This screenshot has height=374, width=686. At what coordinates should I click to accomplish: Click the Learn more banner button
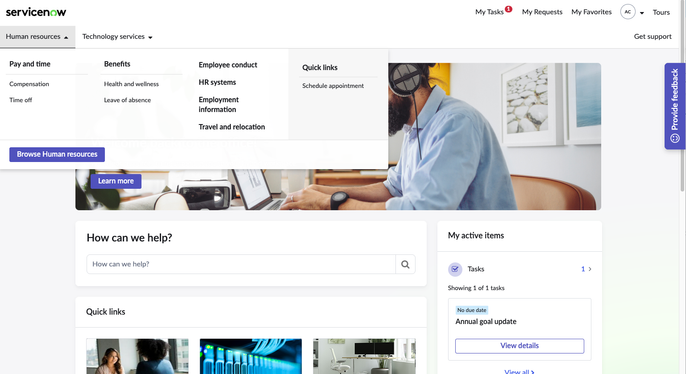[x=116, y=181]
